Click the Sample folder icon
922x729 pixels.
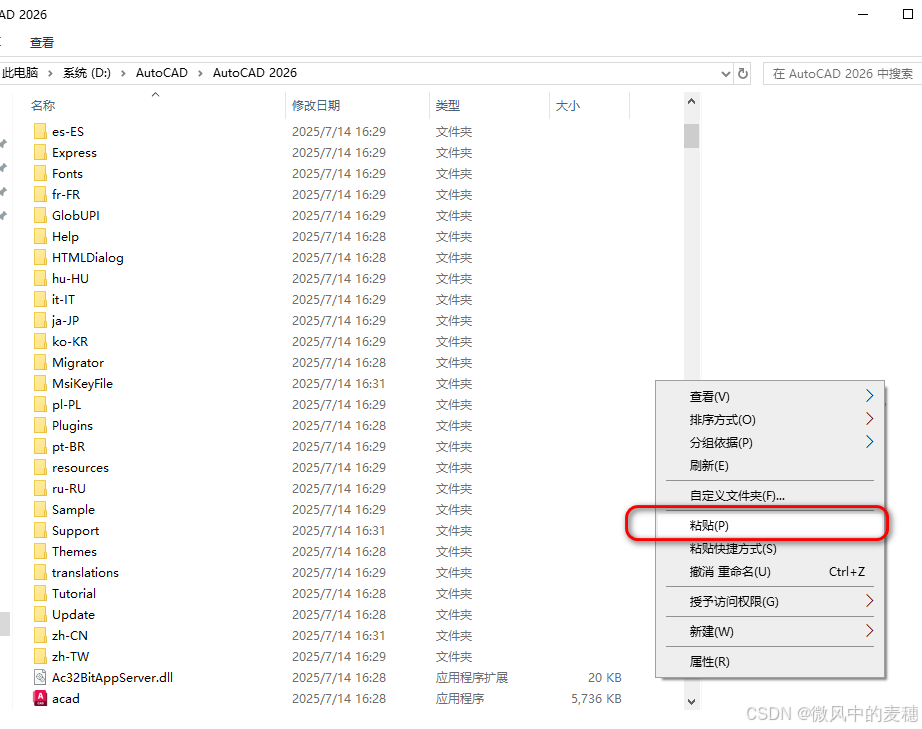pyautogui.click(x=40, y=510)
